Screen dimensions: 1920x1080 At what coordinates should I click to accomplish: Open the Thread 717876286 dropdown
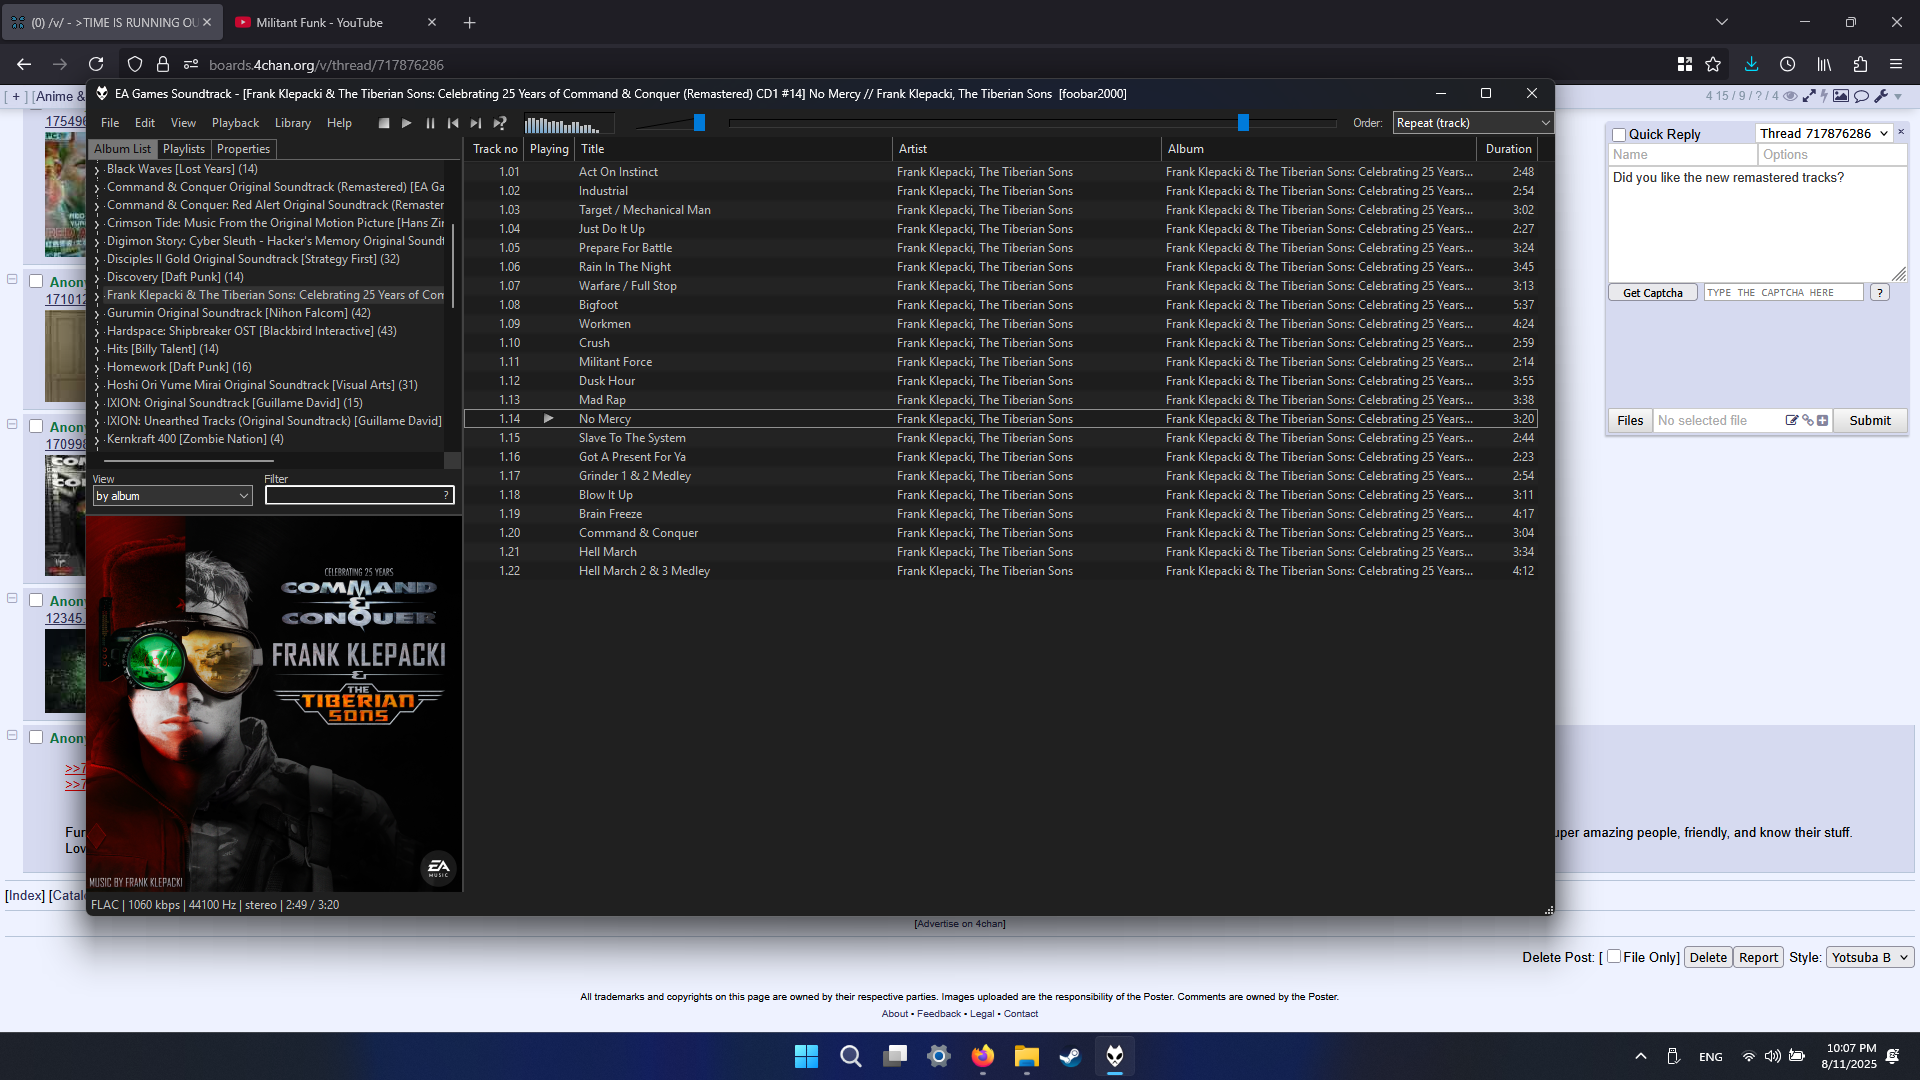tap(1824, 134)
